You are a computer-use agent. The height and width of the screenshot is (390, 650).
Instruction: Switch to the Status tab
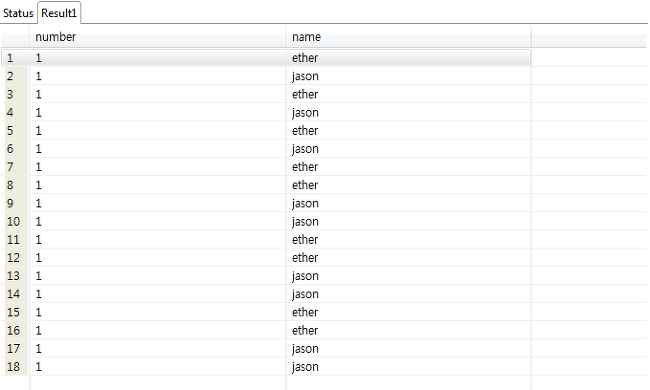point(18,13)
